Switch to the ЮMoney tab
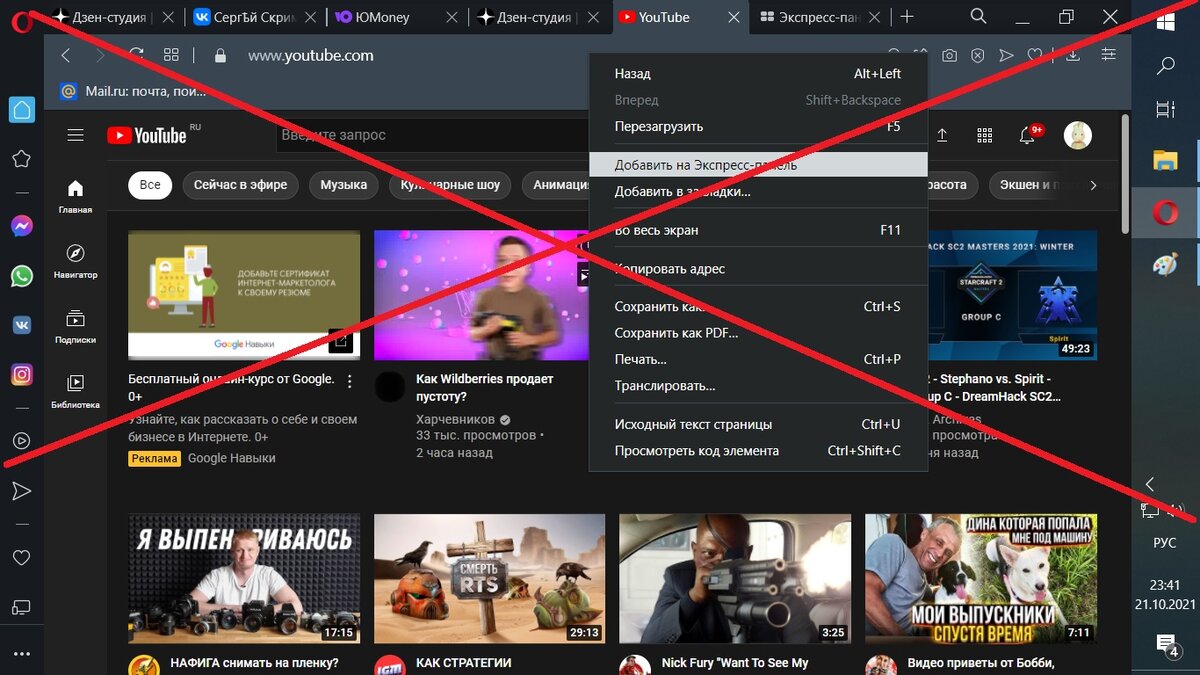Screen dimensions: 1200x675 click(x=397, y=17)
